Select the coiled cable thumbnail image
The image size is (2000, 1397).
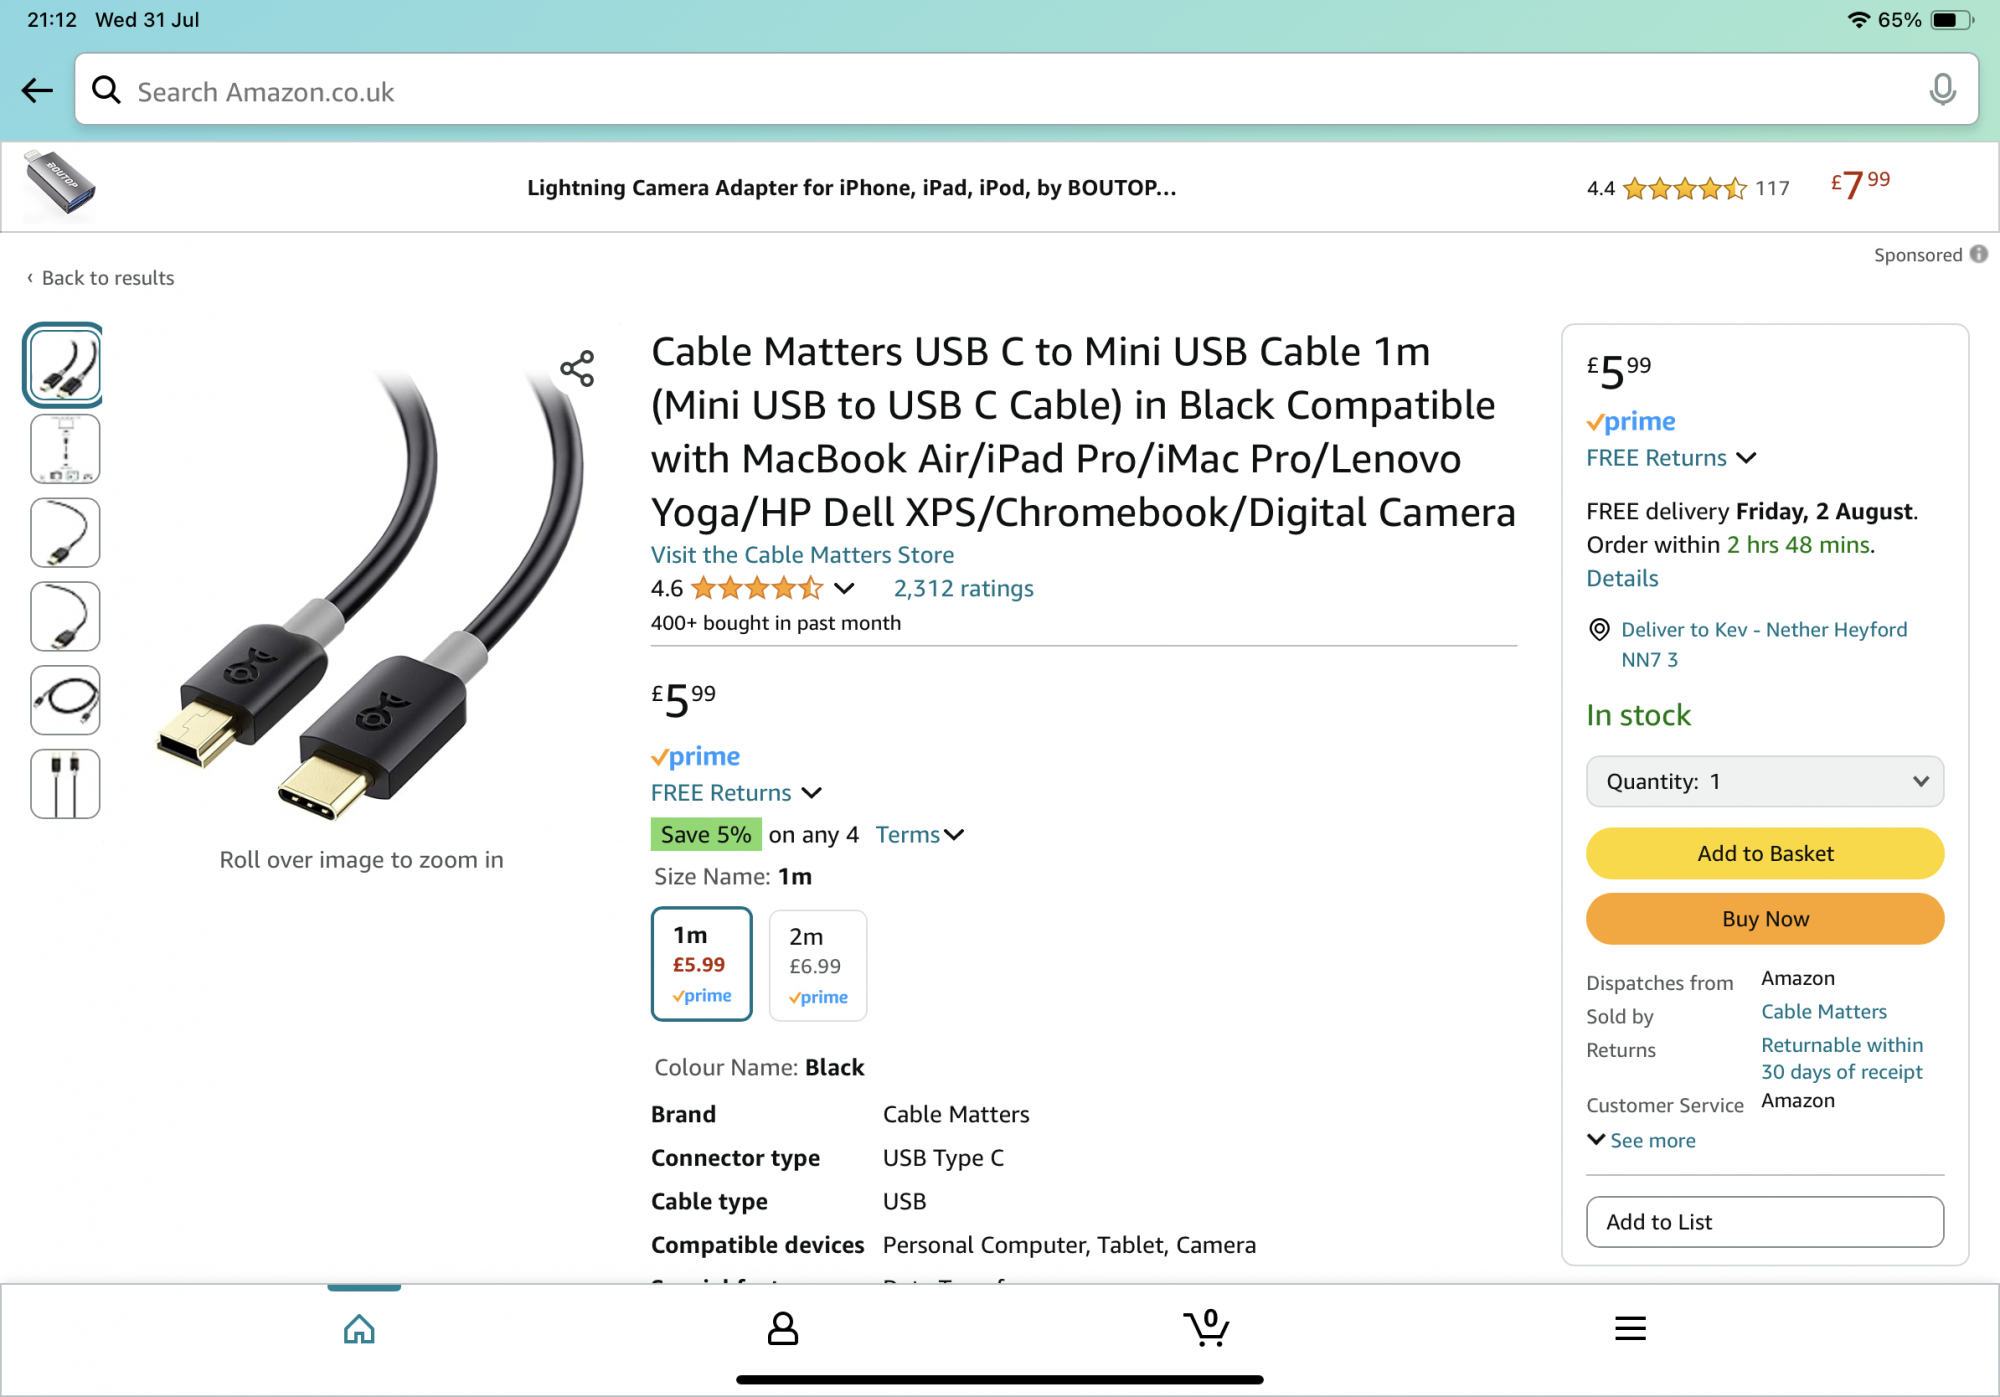pyautogui.click(x=65, y=700)
